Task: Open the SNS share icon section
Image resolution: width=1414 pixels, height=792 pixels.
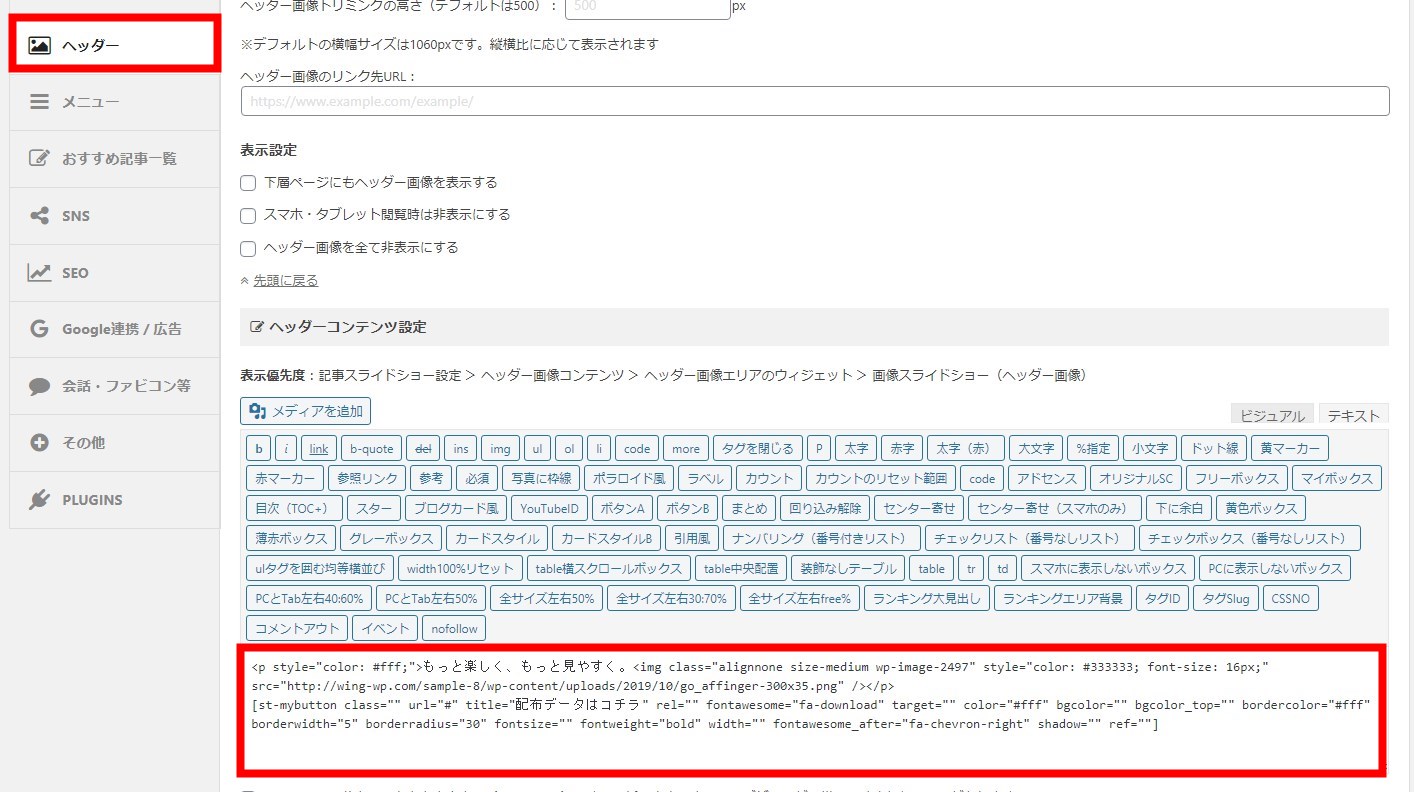Action: (40, 216)
